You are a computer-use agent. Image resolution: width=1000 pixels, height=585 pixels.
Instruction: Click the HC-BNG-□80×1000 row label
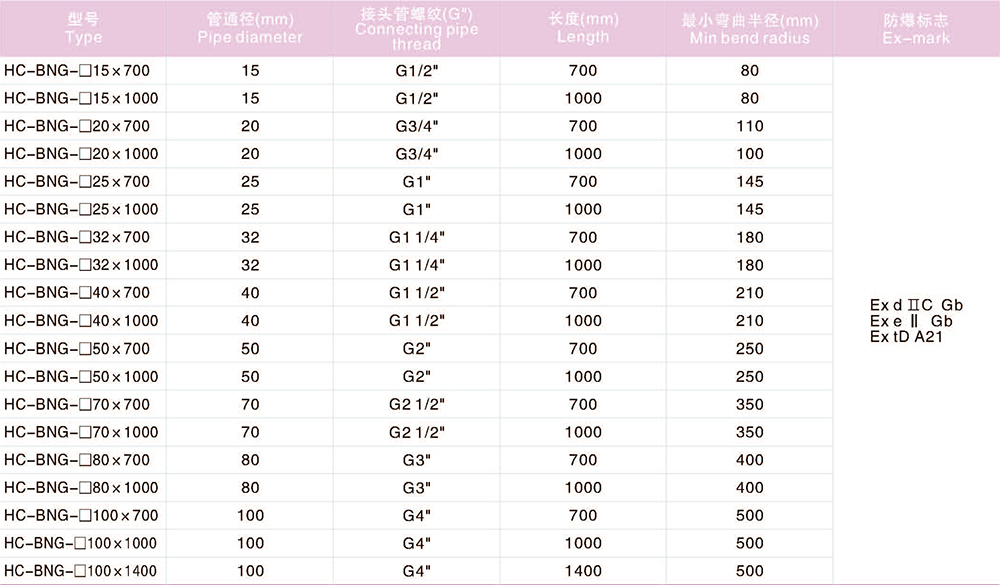[x=81, y=488]
